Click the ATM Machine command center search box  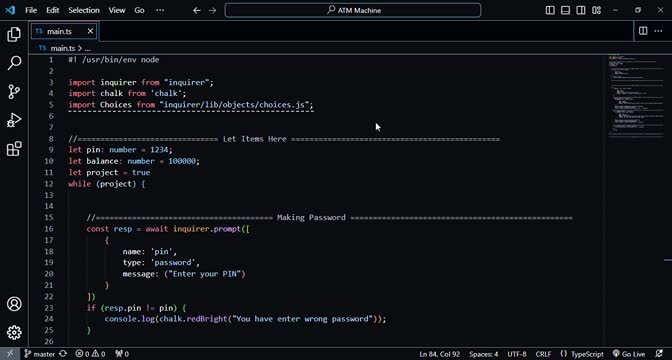pos(353,10)
